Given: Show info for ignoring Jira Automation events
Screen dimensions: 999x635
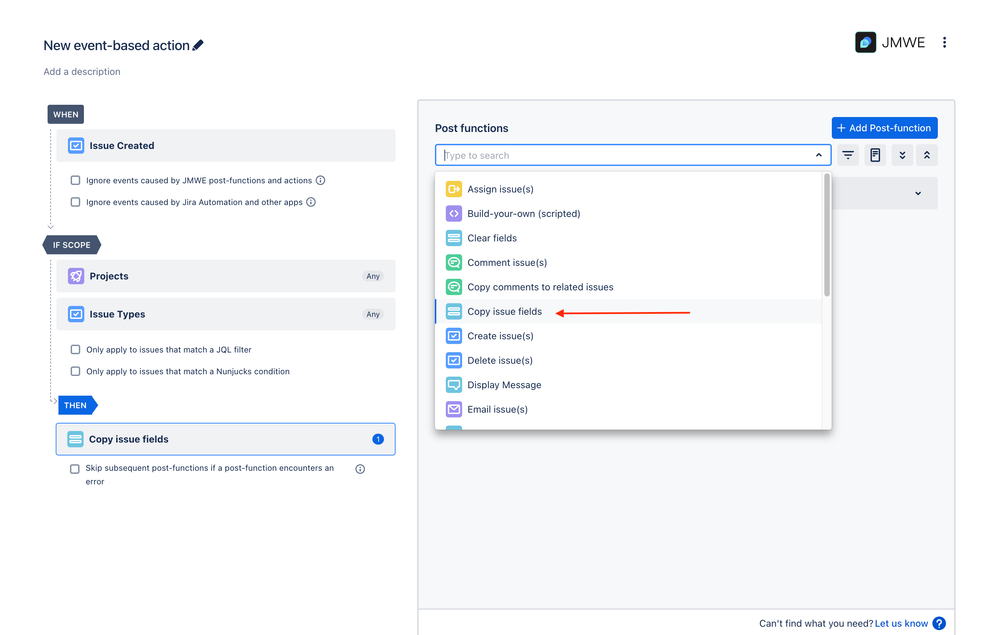Looking at the screenshot, I should click(311, 202).
